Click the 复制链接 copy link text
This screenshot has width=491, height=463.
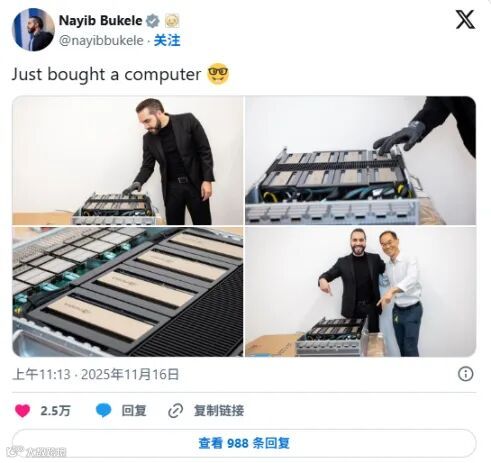coord(219,411)
